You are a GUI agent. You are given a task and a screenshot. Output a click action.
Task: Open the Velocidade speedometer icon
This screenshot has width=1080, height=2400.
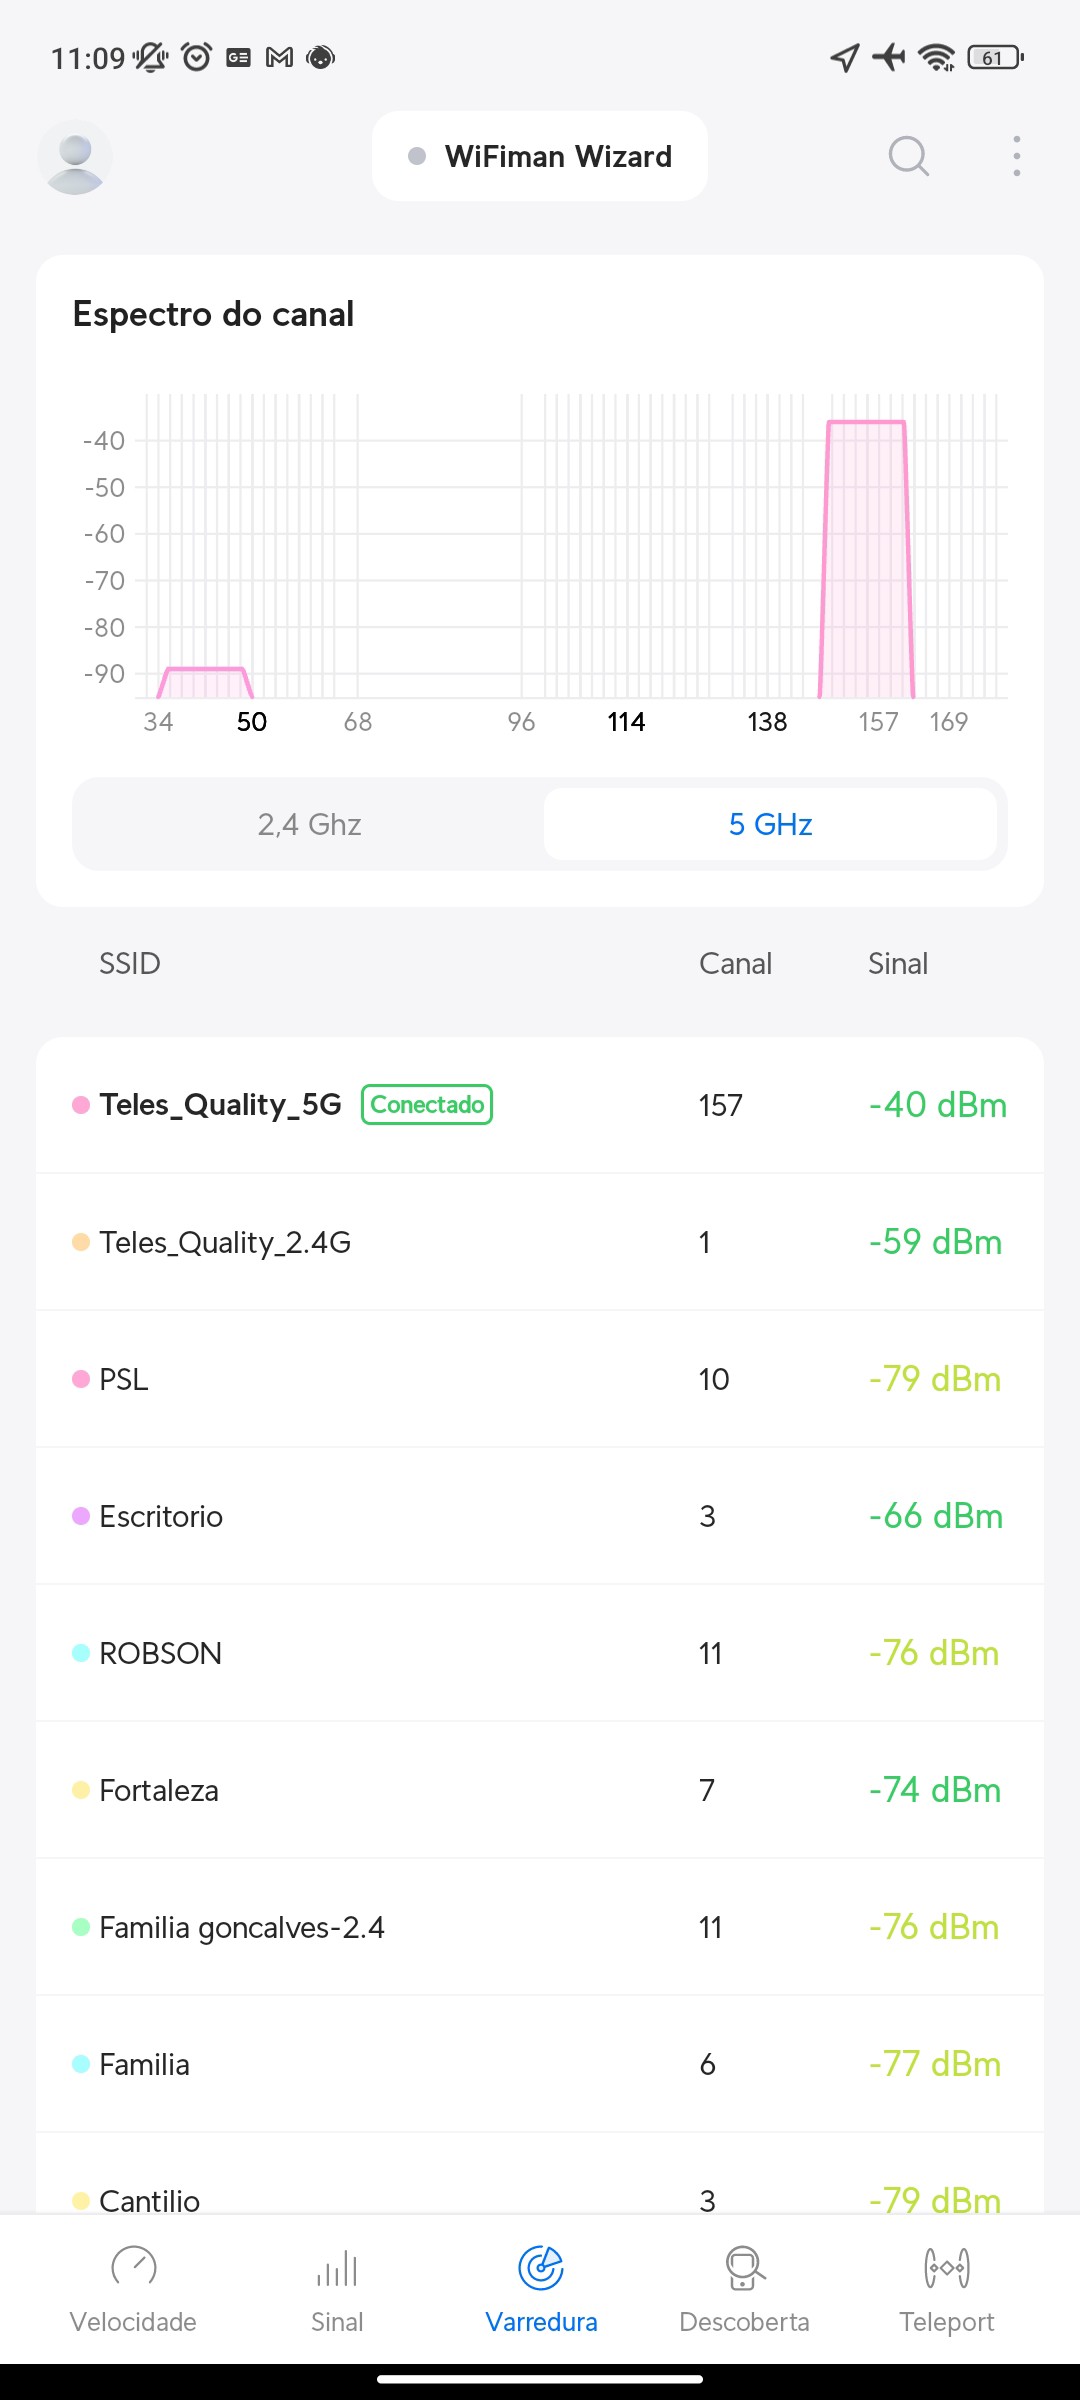pyautogui.click(x=133, y=2266)
